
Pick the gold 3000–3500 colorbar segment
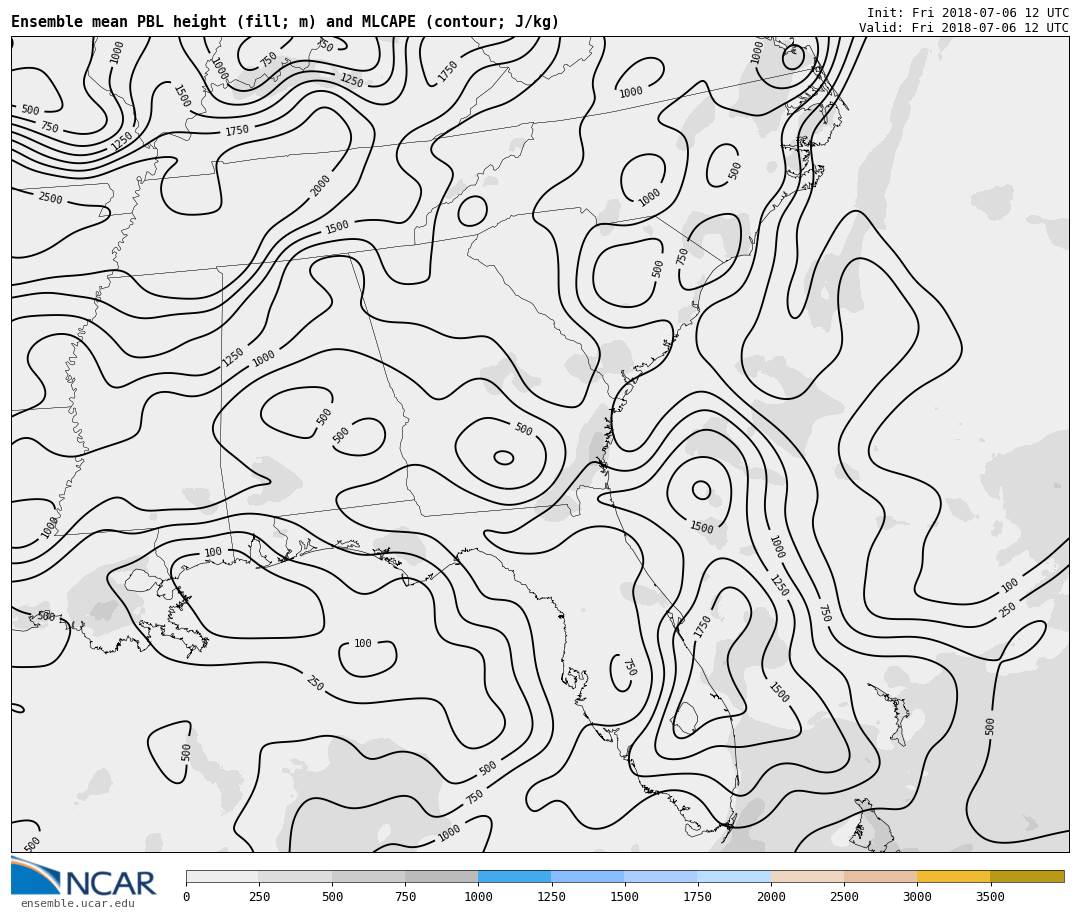click(x=953, y=876)
